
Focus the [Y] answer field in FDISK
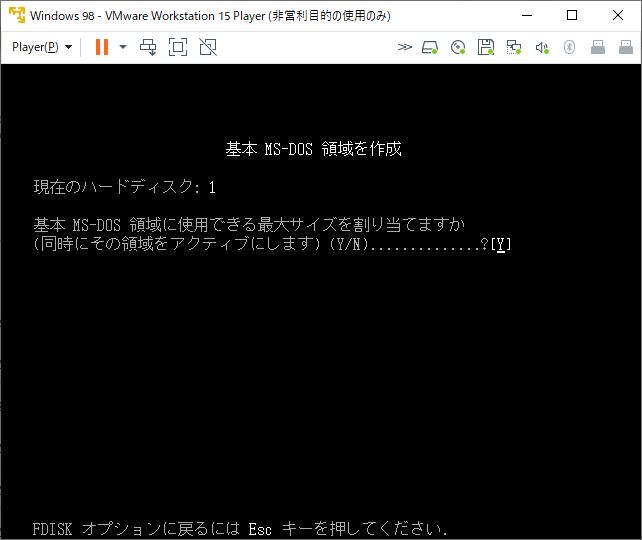tap(500, 244)
